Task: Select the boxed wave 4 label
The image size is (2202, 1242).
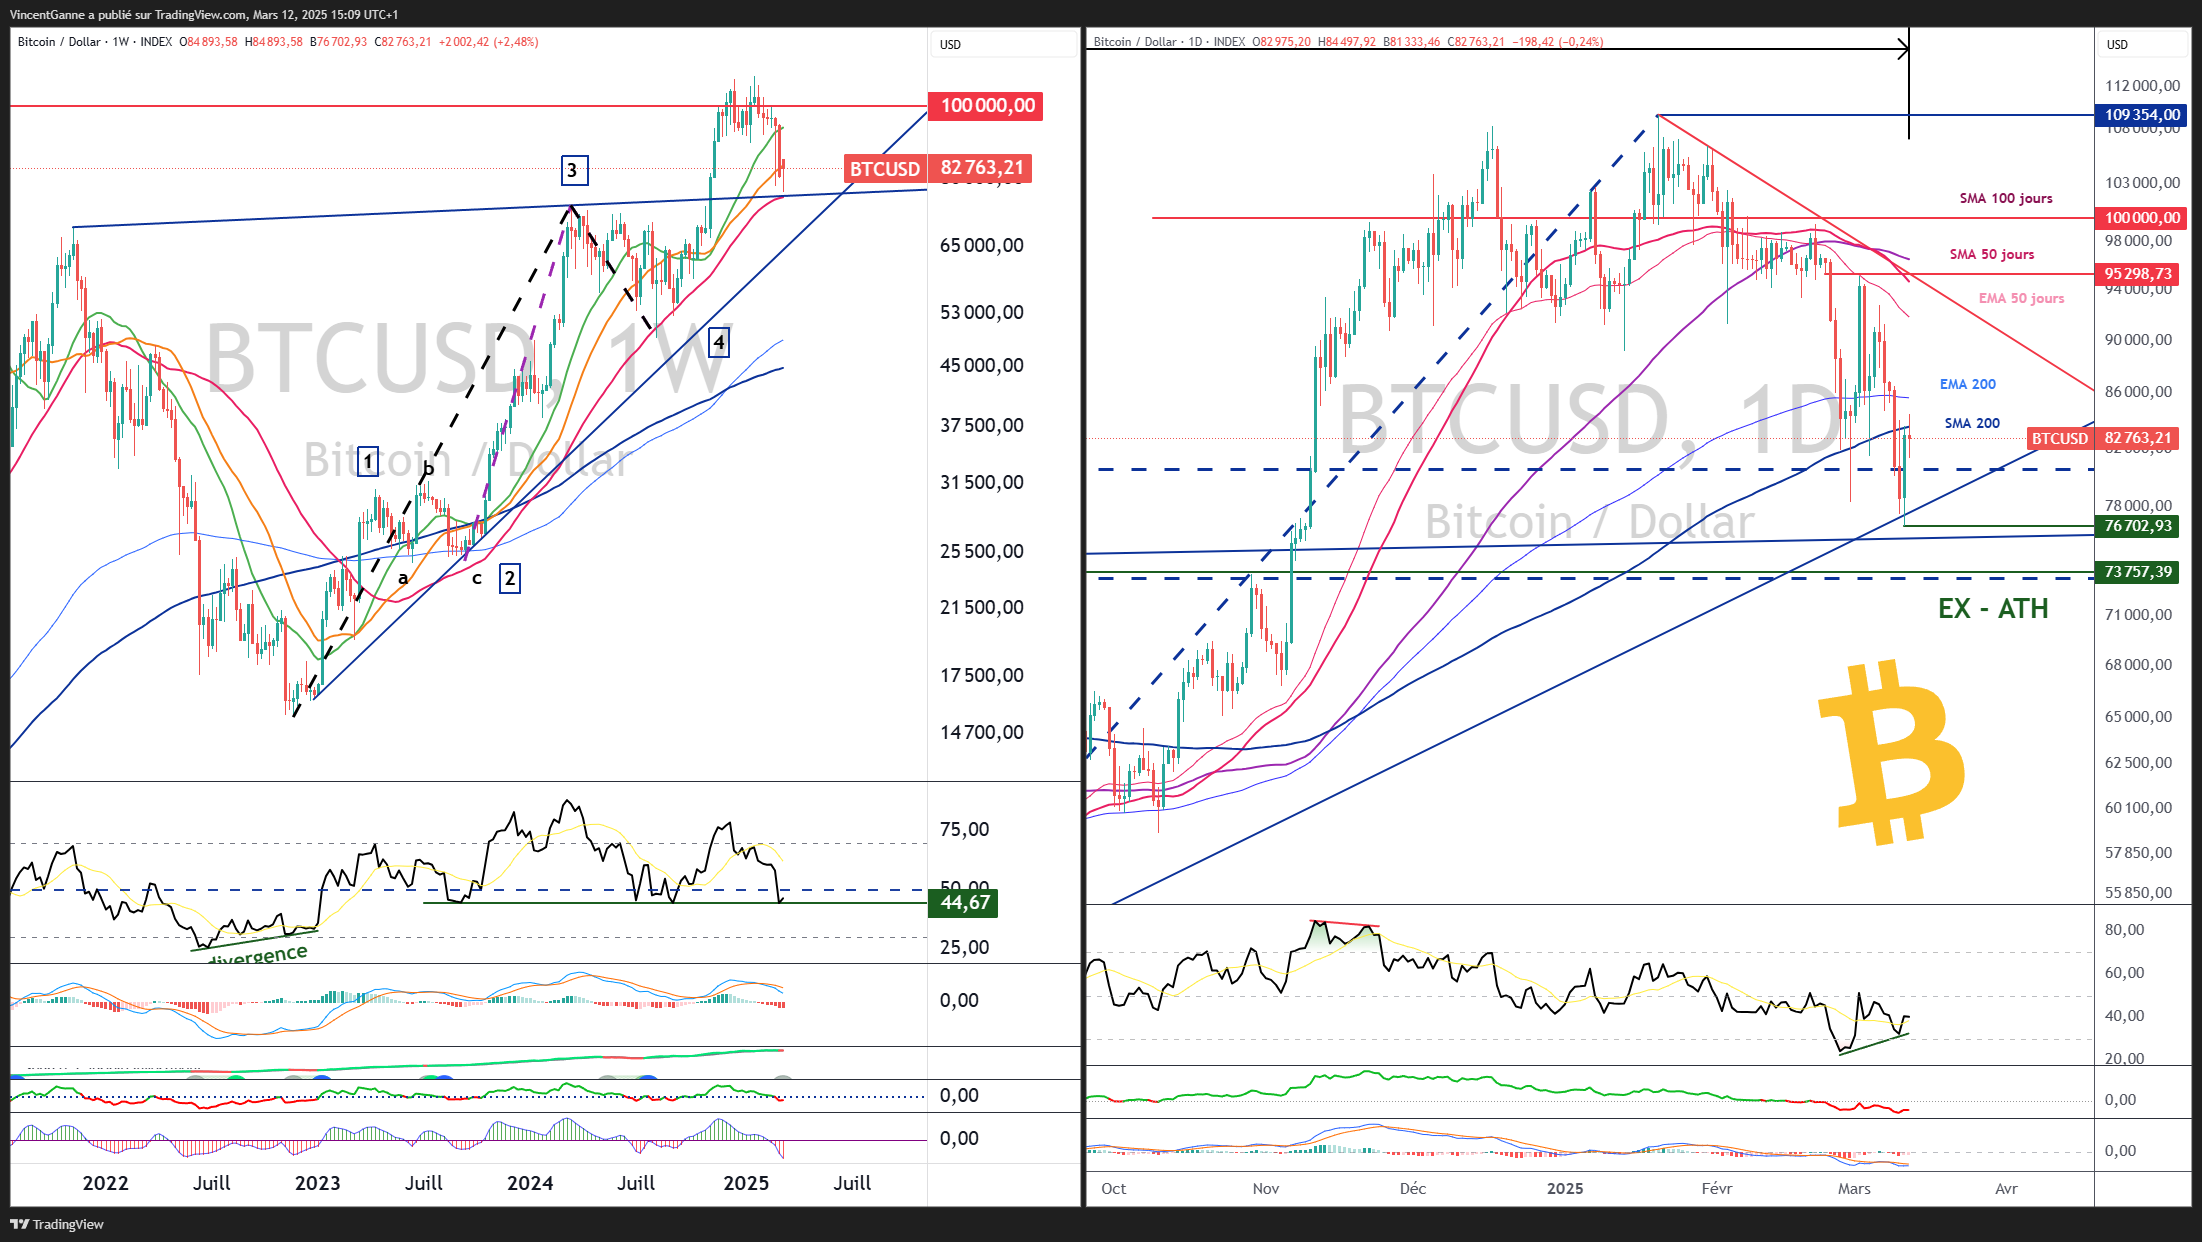Action: click(718, 343)
